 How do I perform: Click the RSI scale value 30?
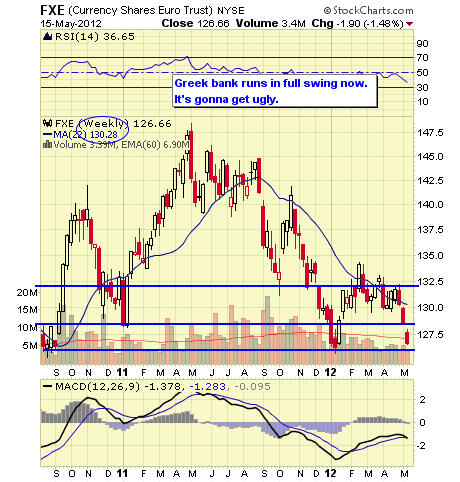[422, 87]
